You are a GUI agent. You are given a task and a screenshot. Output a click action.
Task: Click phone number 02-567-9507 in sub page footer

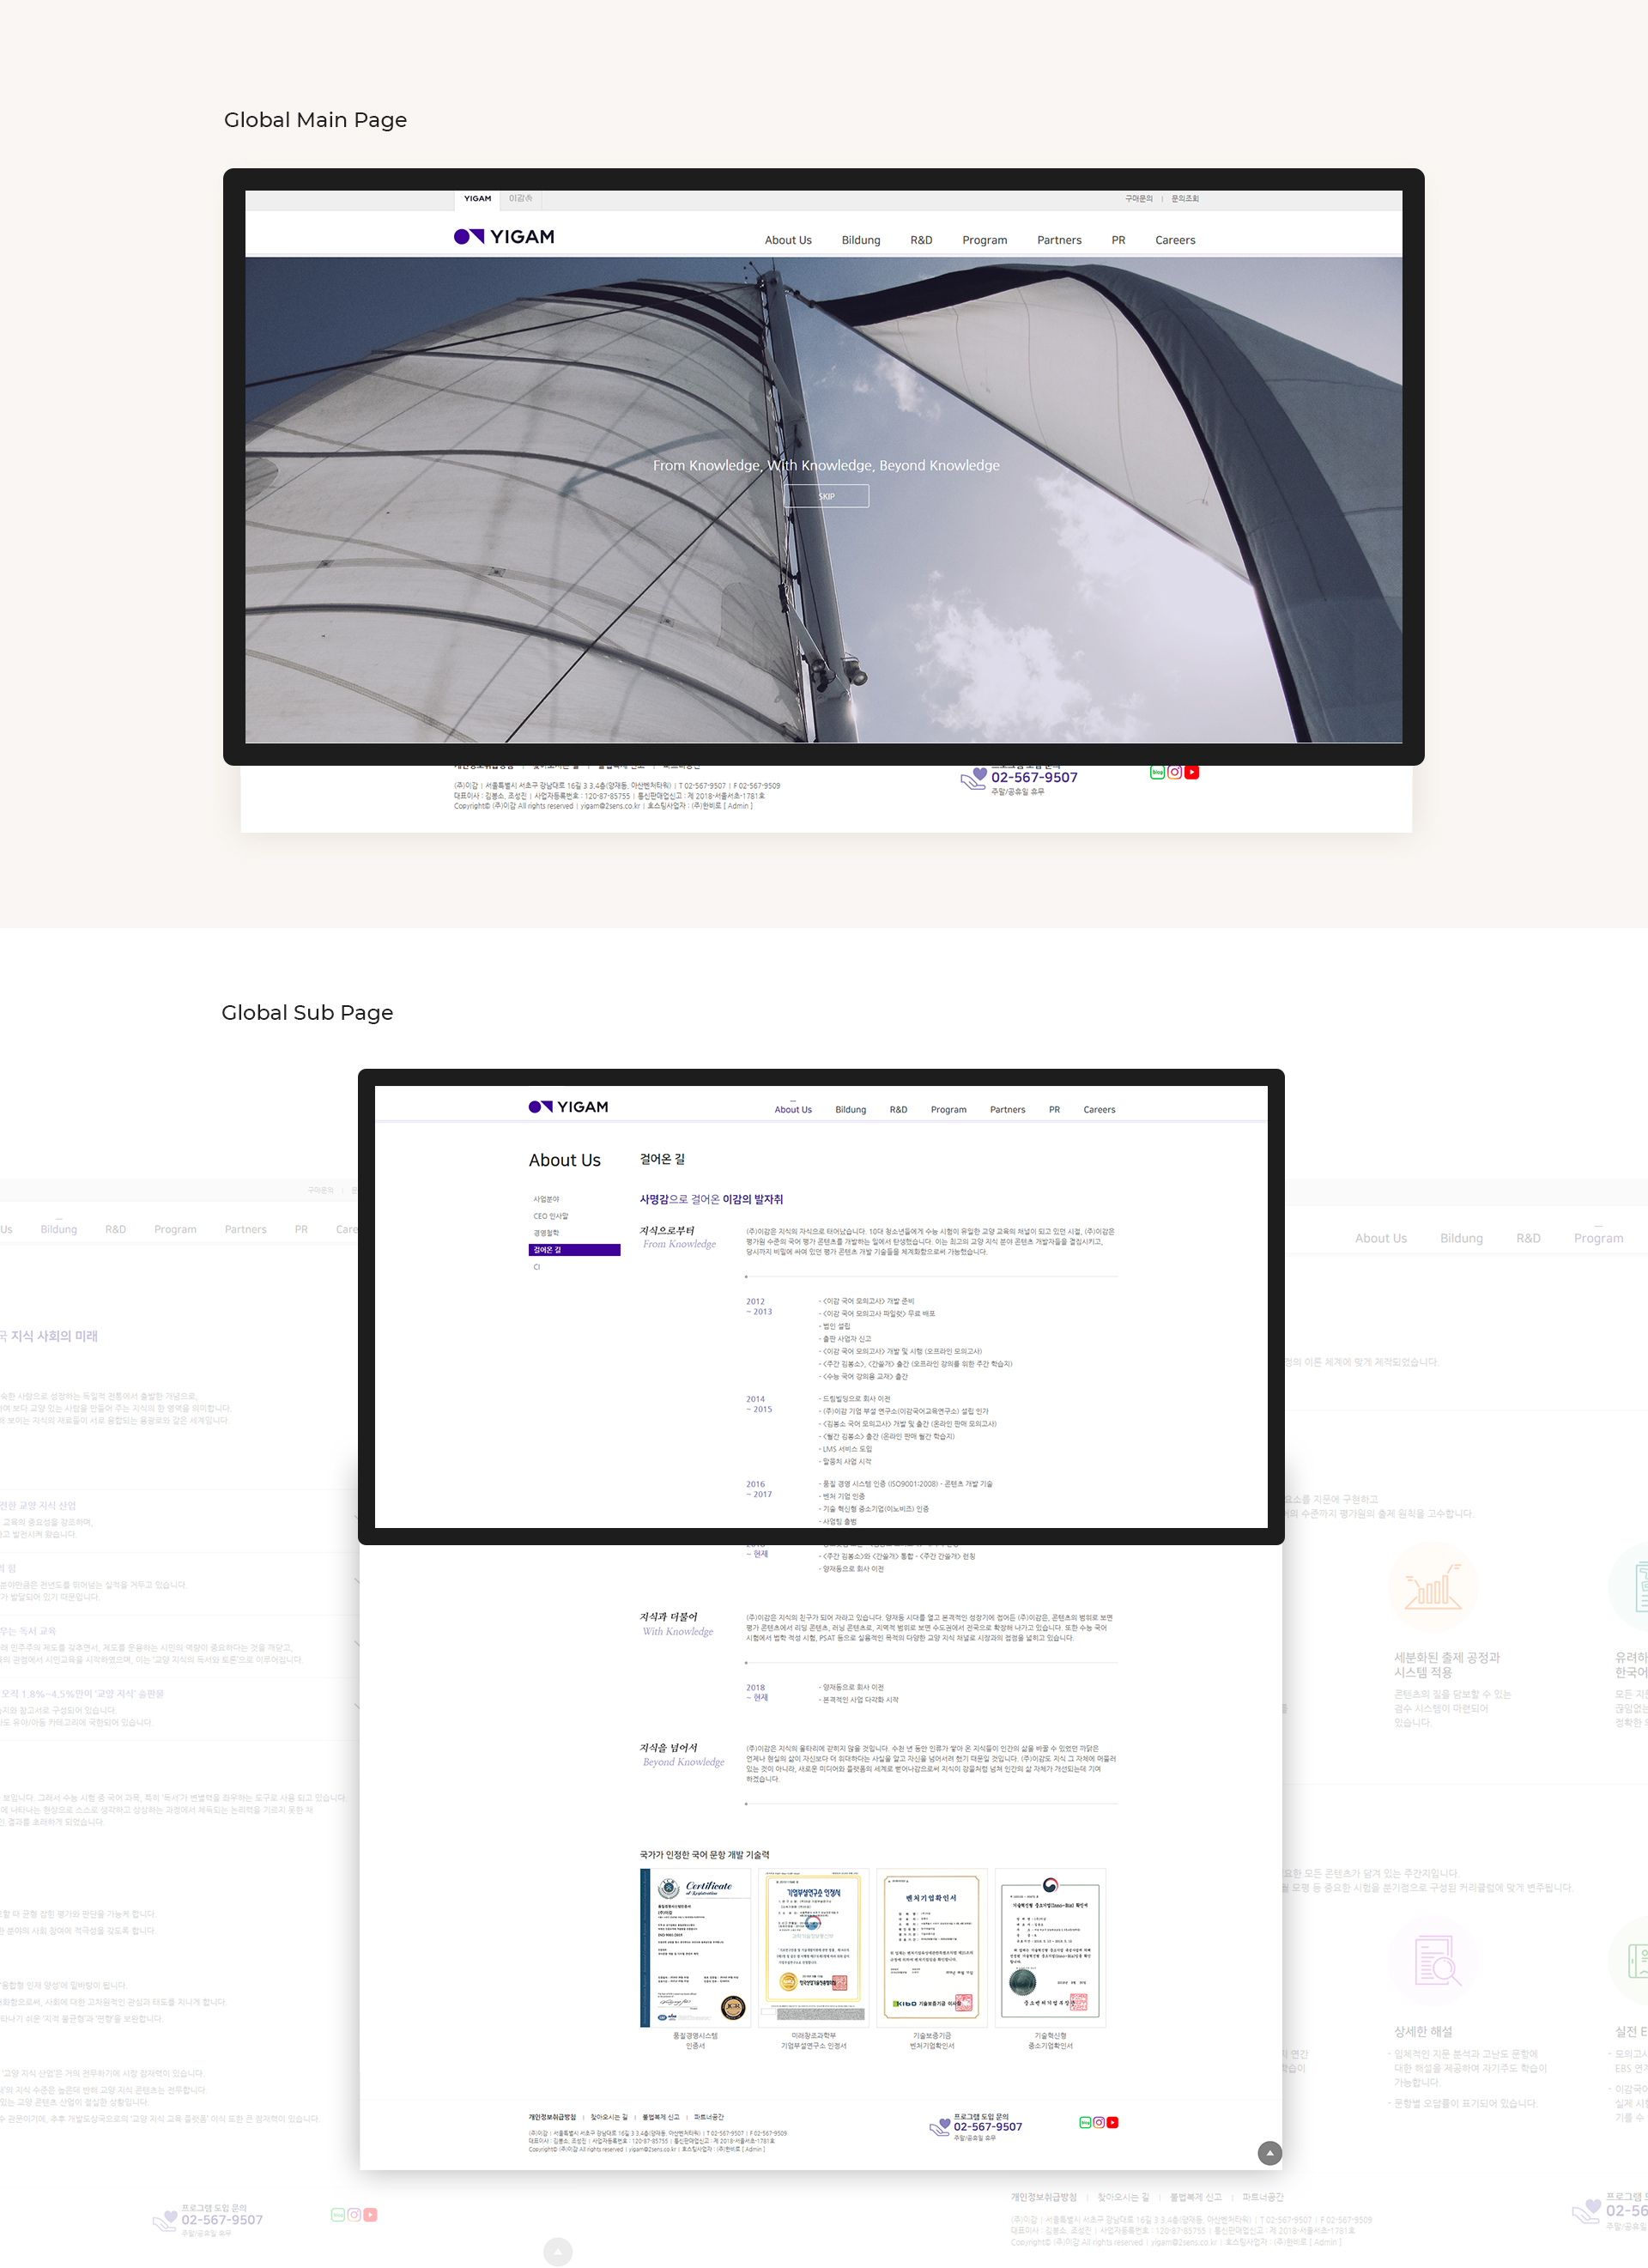987,2127
